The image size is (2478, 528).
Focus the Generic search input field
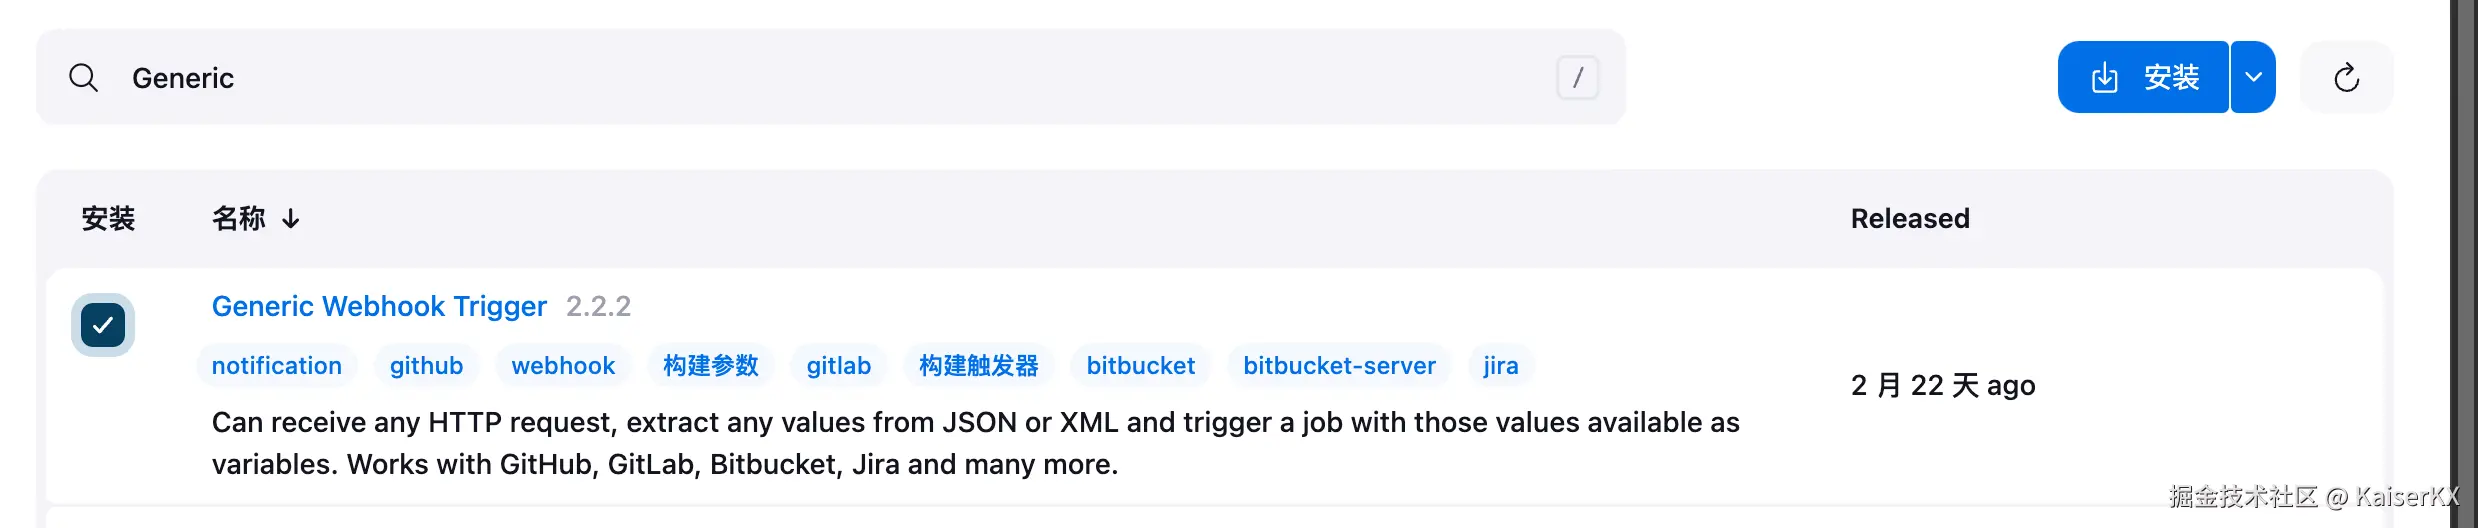(800, 78)
